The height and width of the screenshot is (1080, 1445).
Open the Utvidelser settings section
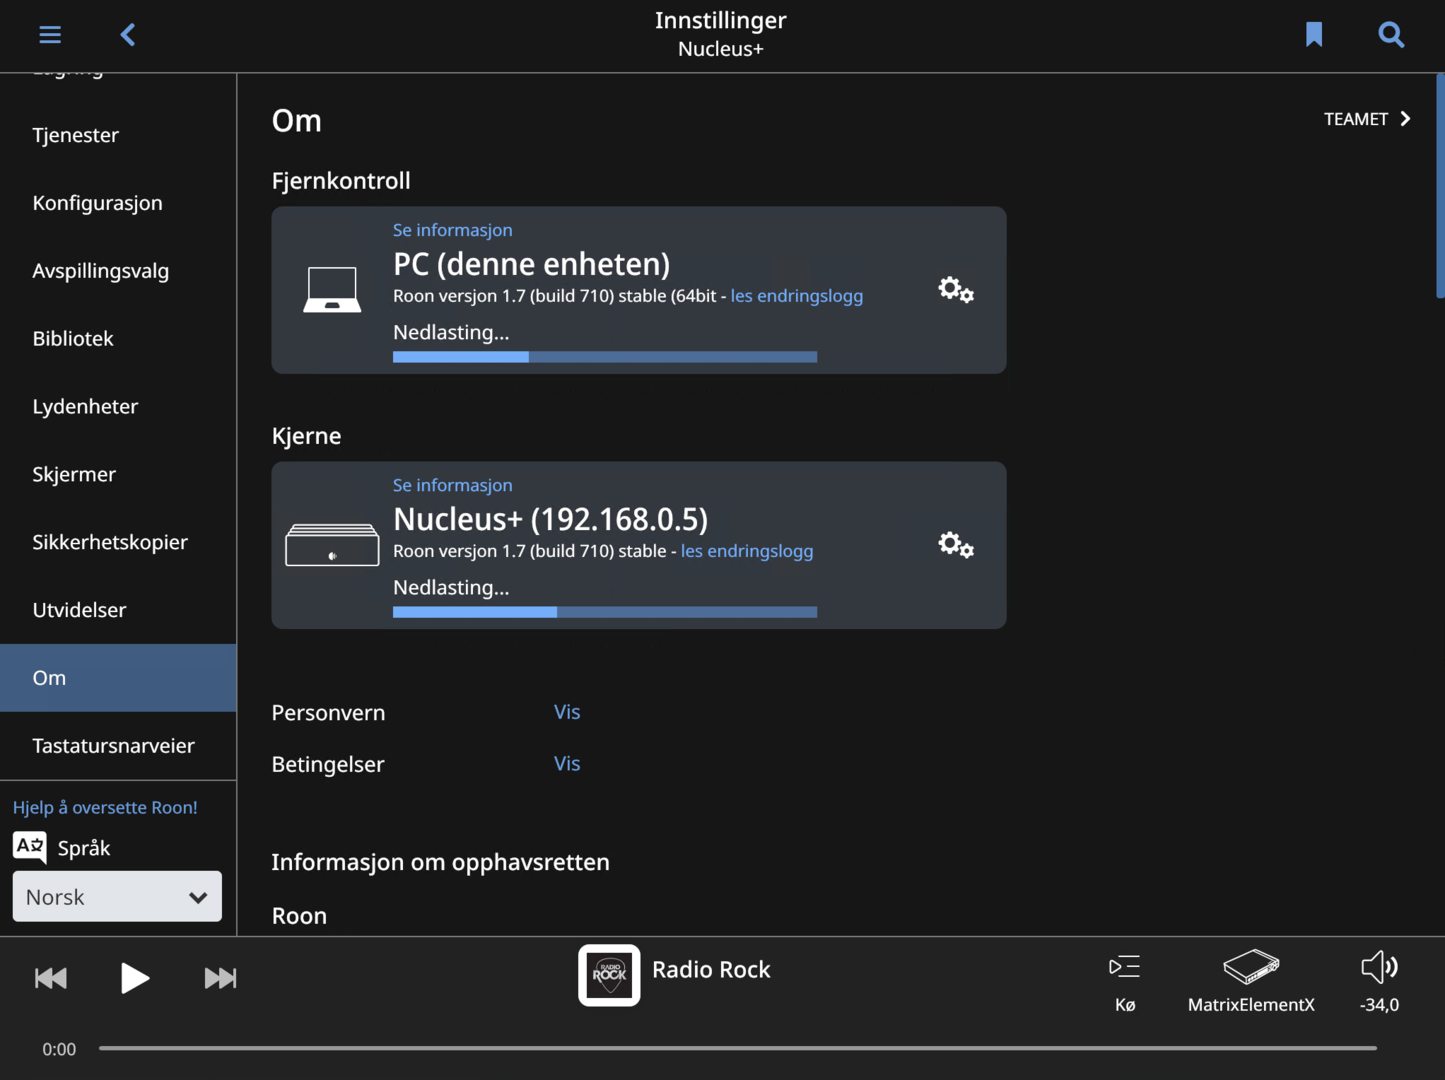118,610
